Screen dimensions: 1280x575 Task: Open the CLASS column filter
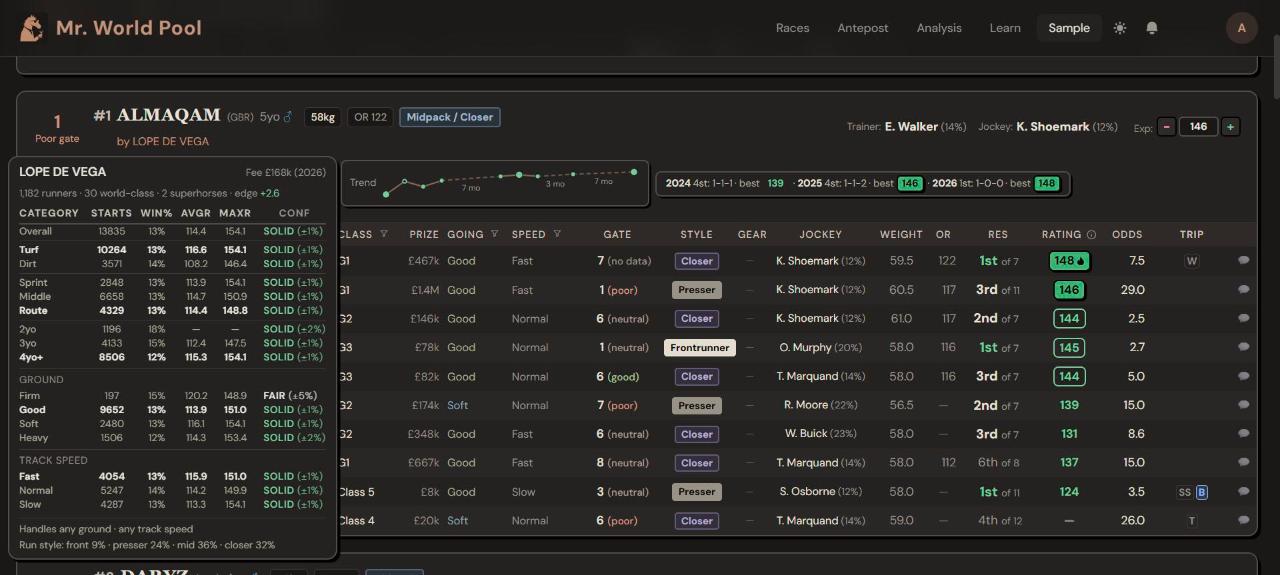383,234
